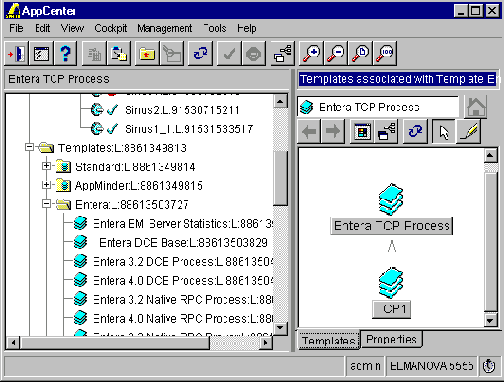Click the exit door toolbar icon
Image resolution: width=504 pixels, height=382 pixels.
click(16, 53)
